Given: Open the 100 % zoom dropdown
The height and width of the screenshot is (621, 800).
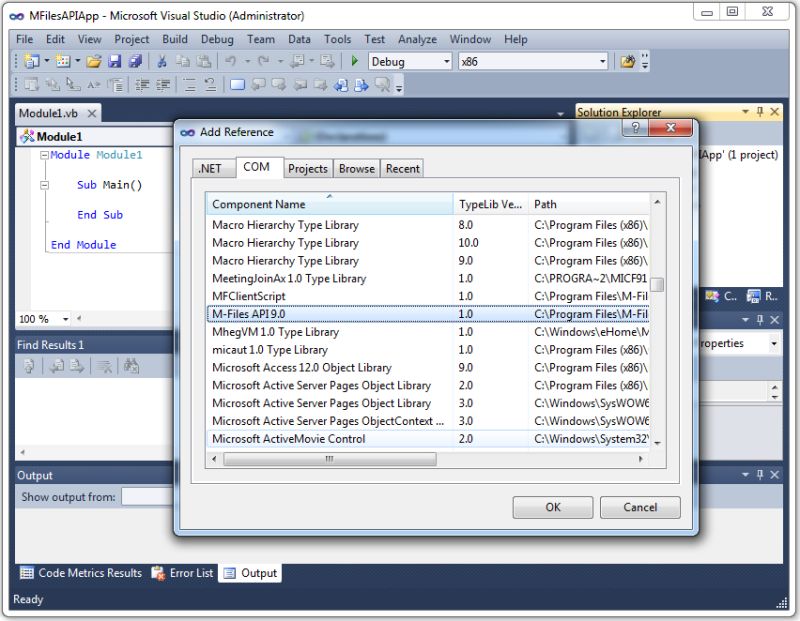Looking at the screenshot, I should click(66, 319).
